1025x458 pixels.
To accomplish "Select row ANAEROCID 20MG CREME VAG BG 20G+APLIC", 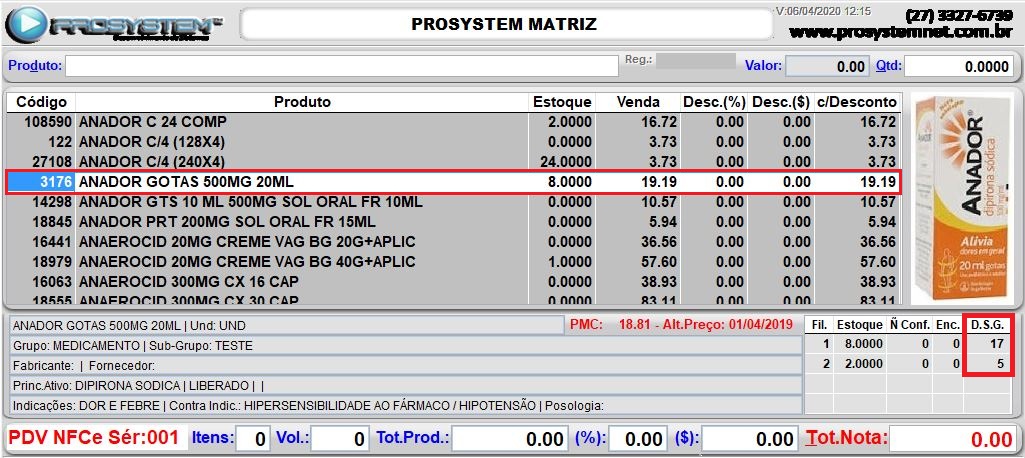I will 452,242.
